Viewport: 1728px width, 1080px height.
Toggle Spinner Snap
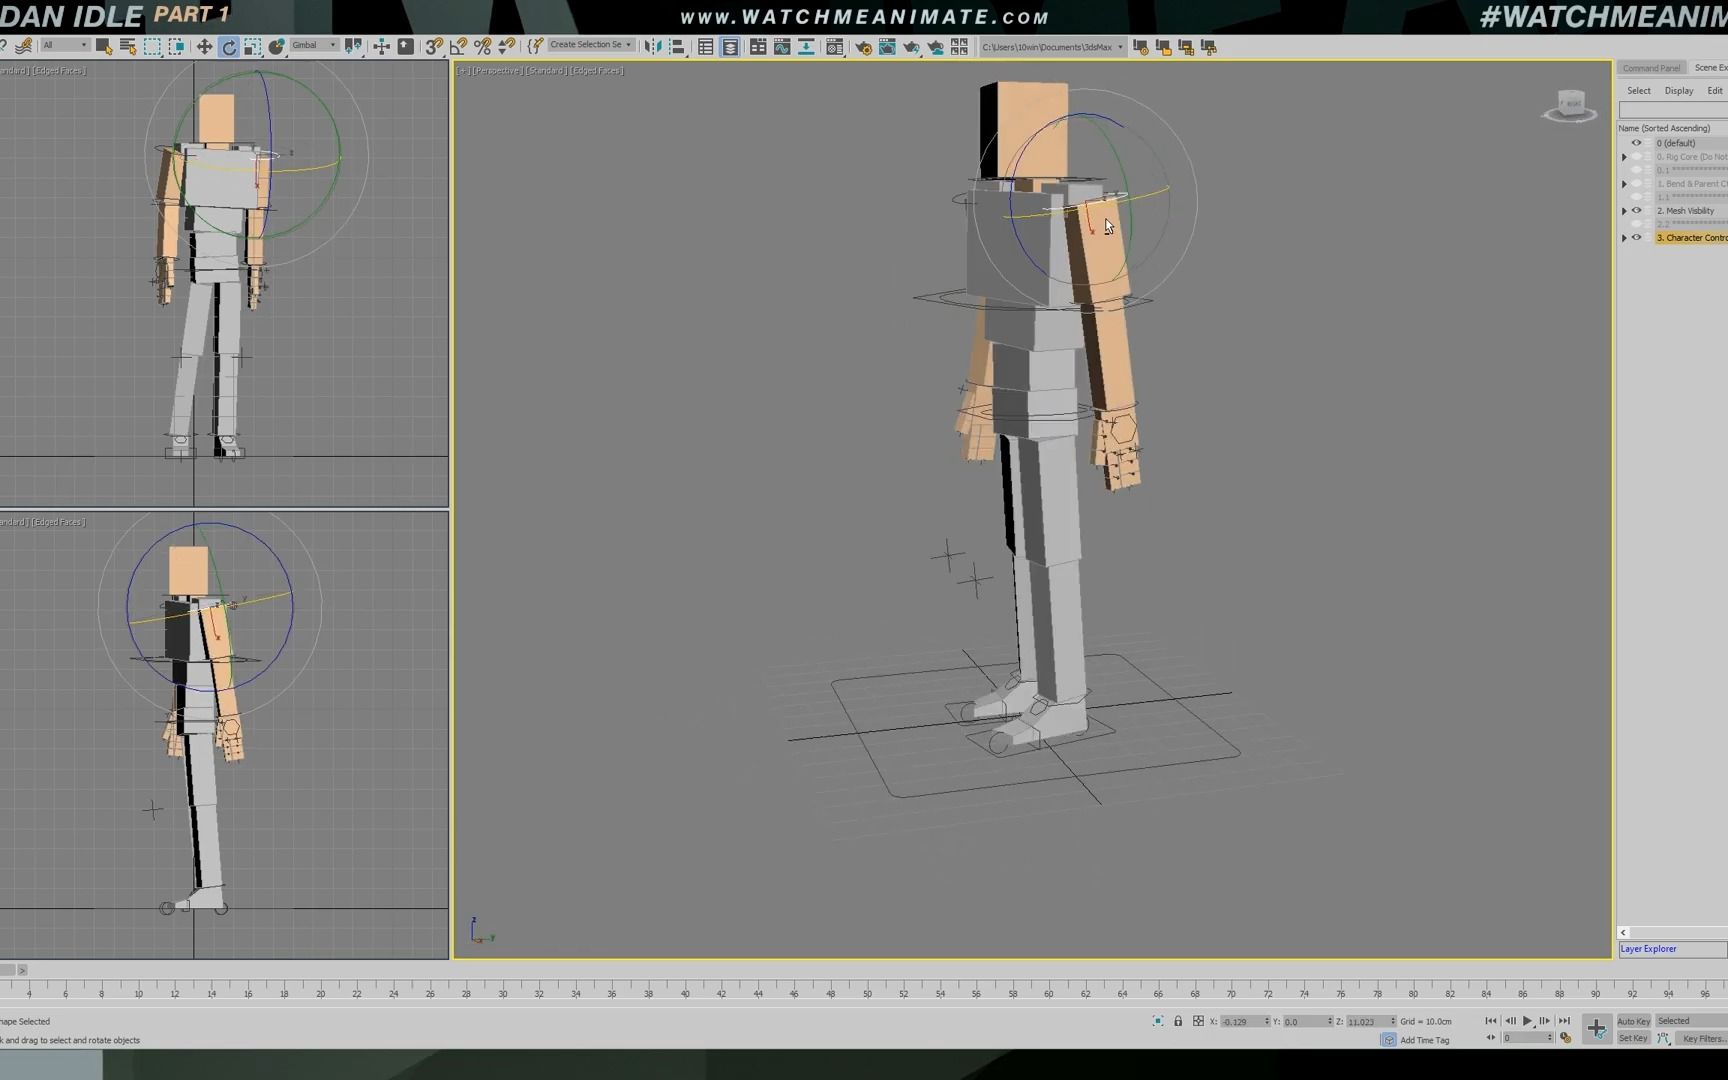pyautogui.click(x=506, y=46)
